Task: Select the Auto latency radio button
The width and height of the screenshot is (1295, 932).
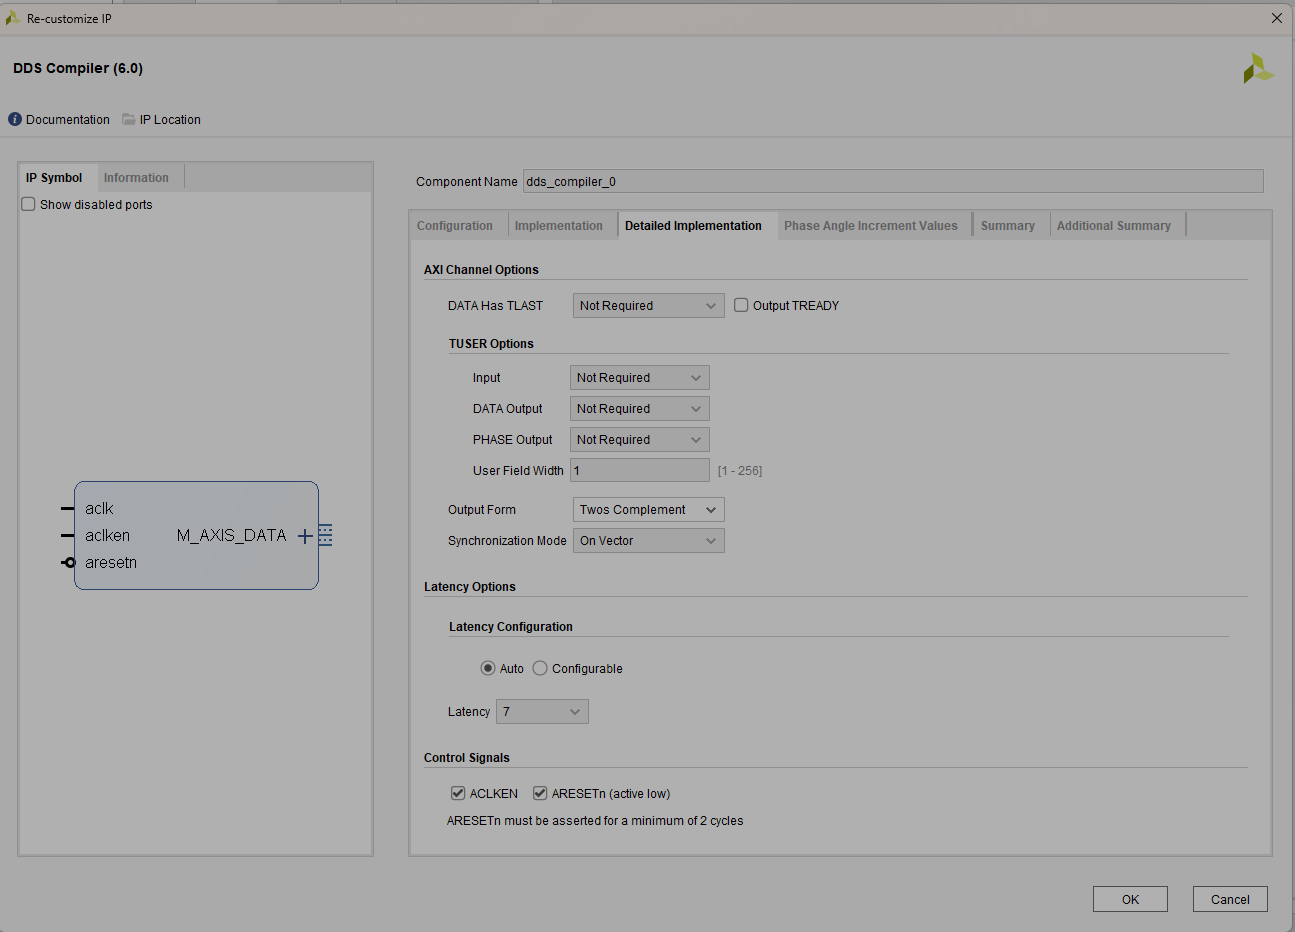Action: click(488, 668)
